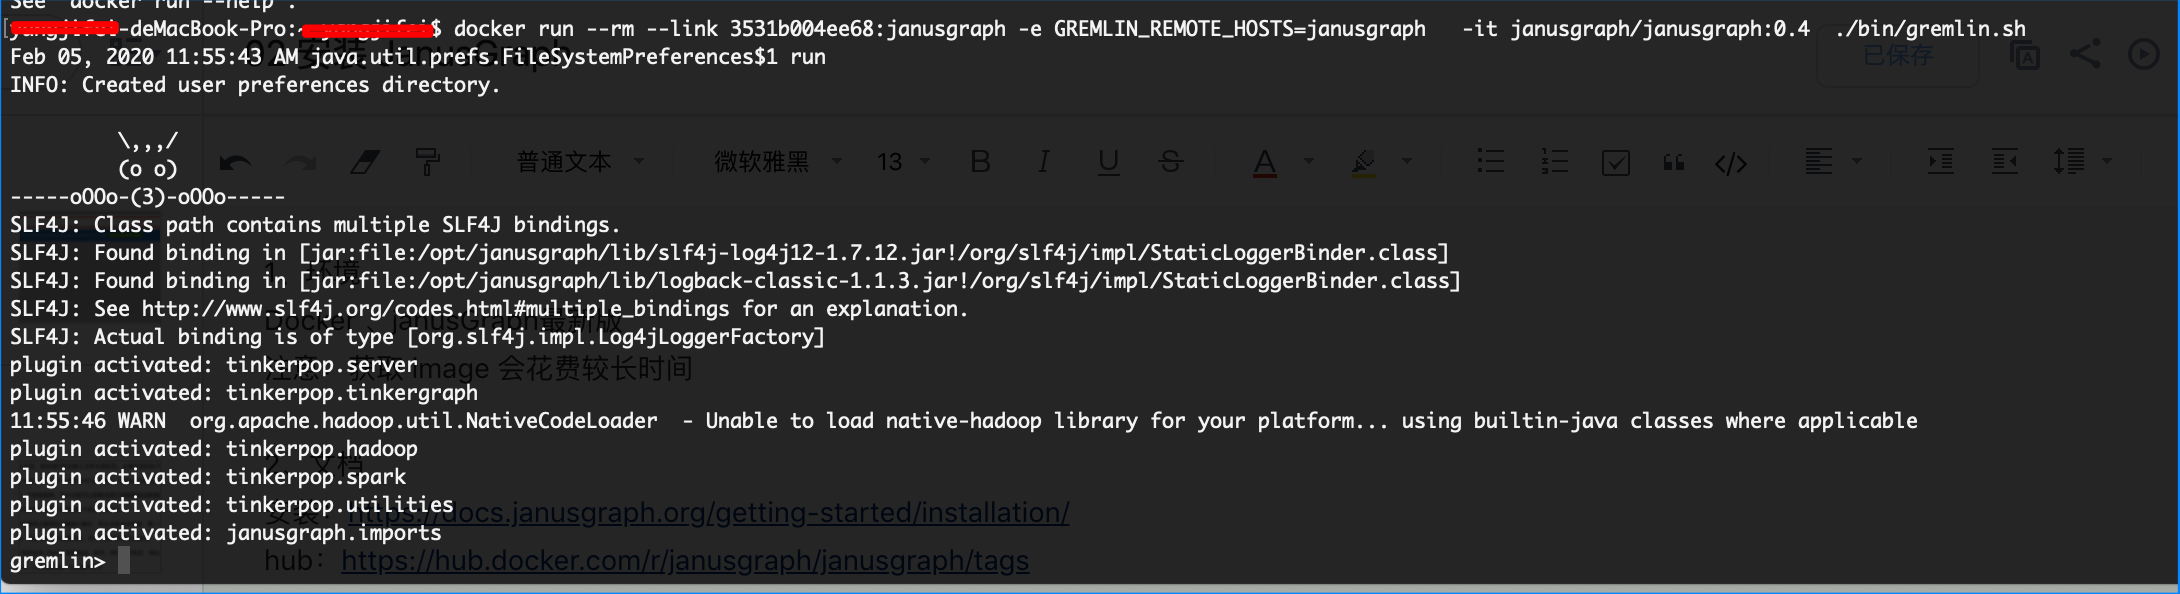Open the hub.docker.com janusgraph tags link

(685, 561)
